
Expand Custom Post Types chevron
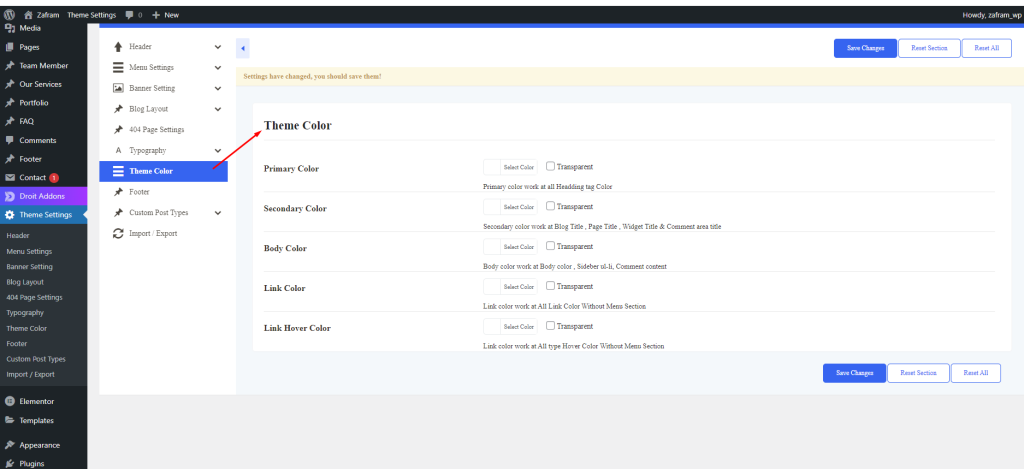click(217, 213)
